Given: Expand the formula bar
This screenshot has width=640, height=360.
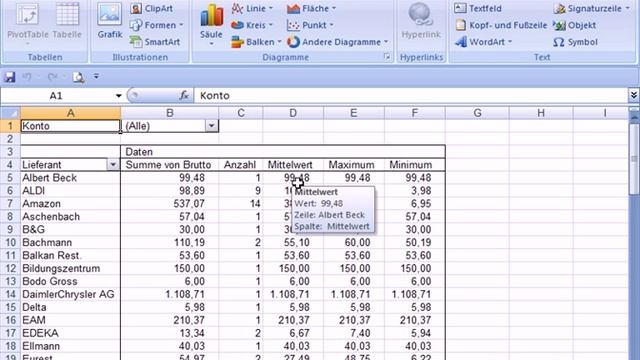Looking at the screenshot, I should point(633,96).
